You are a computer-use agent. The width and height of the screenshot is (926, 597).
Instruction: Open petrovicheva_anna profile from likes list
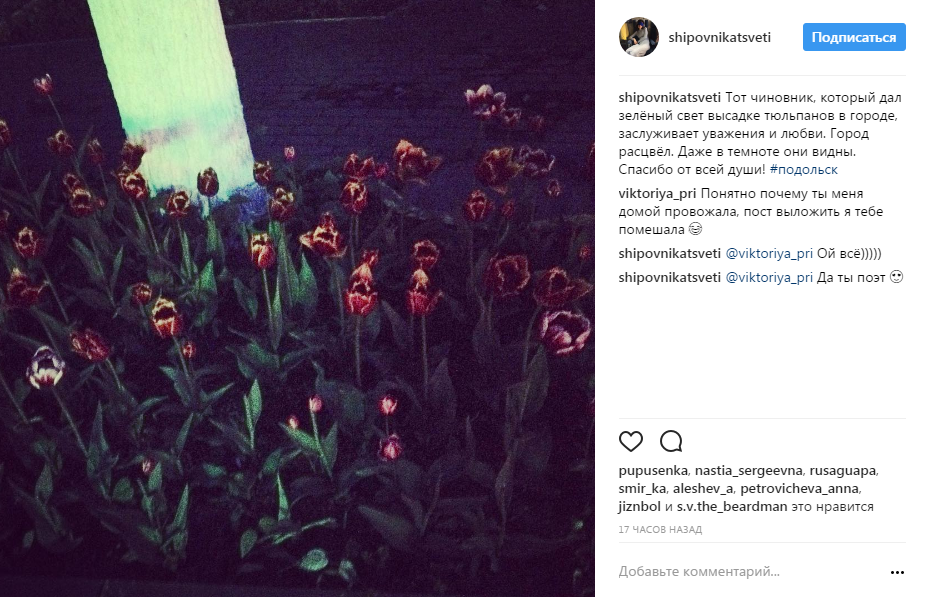(x=800, y=488)
